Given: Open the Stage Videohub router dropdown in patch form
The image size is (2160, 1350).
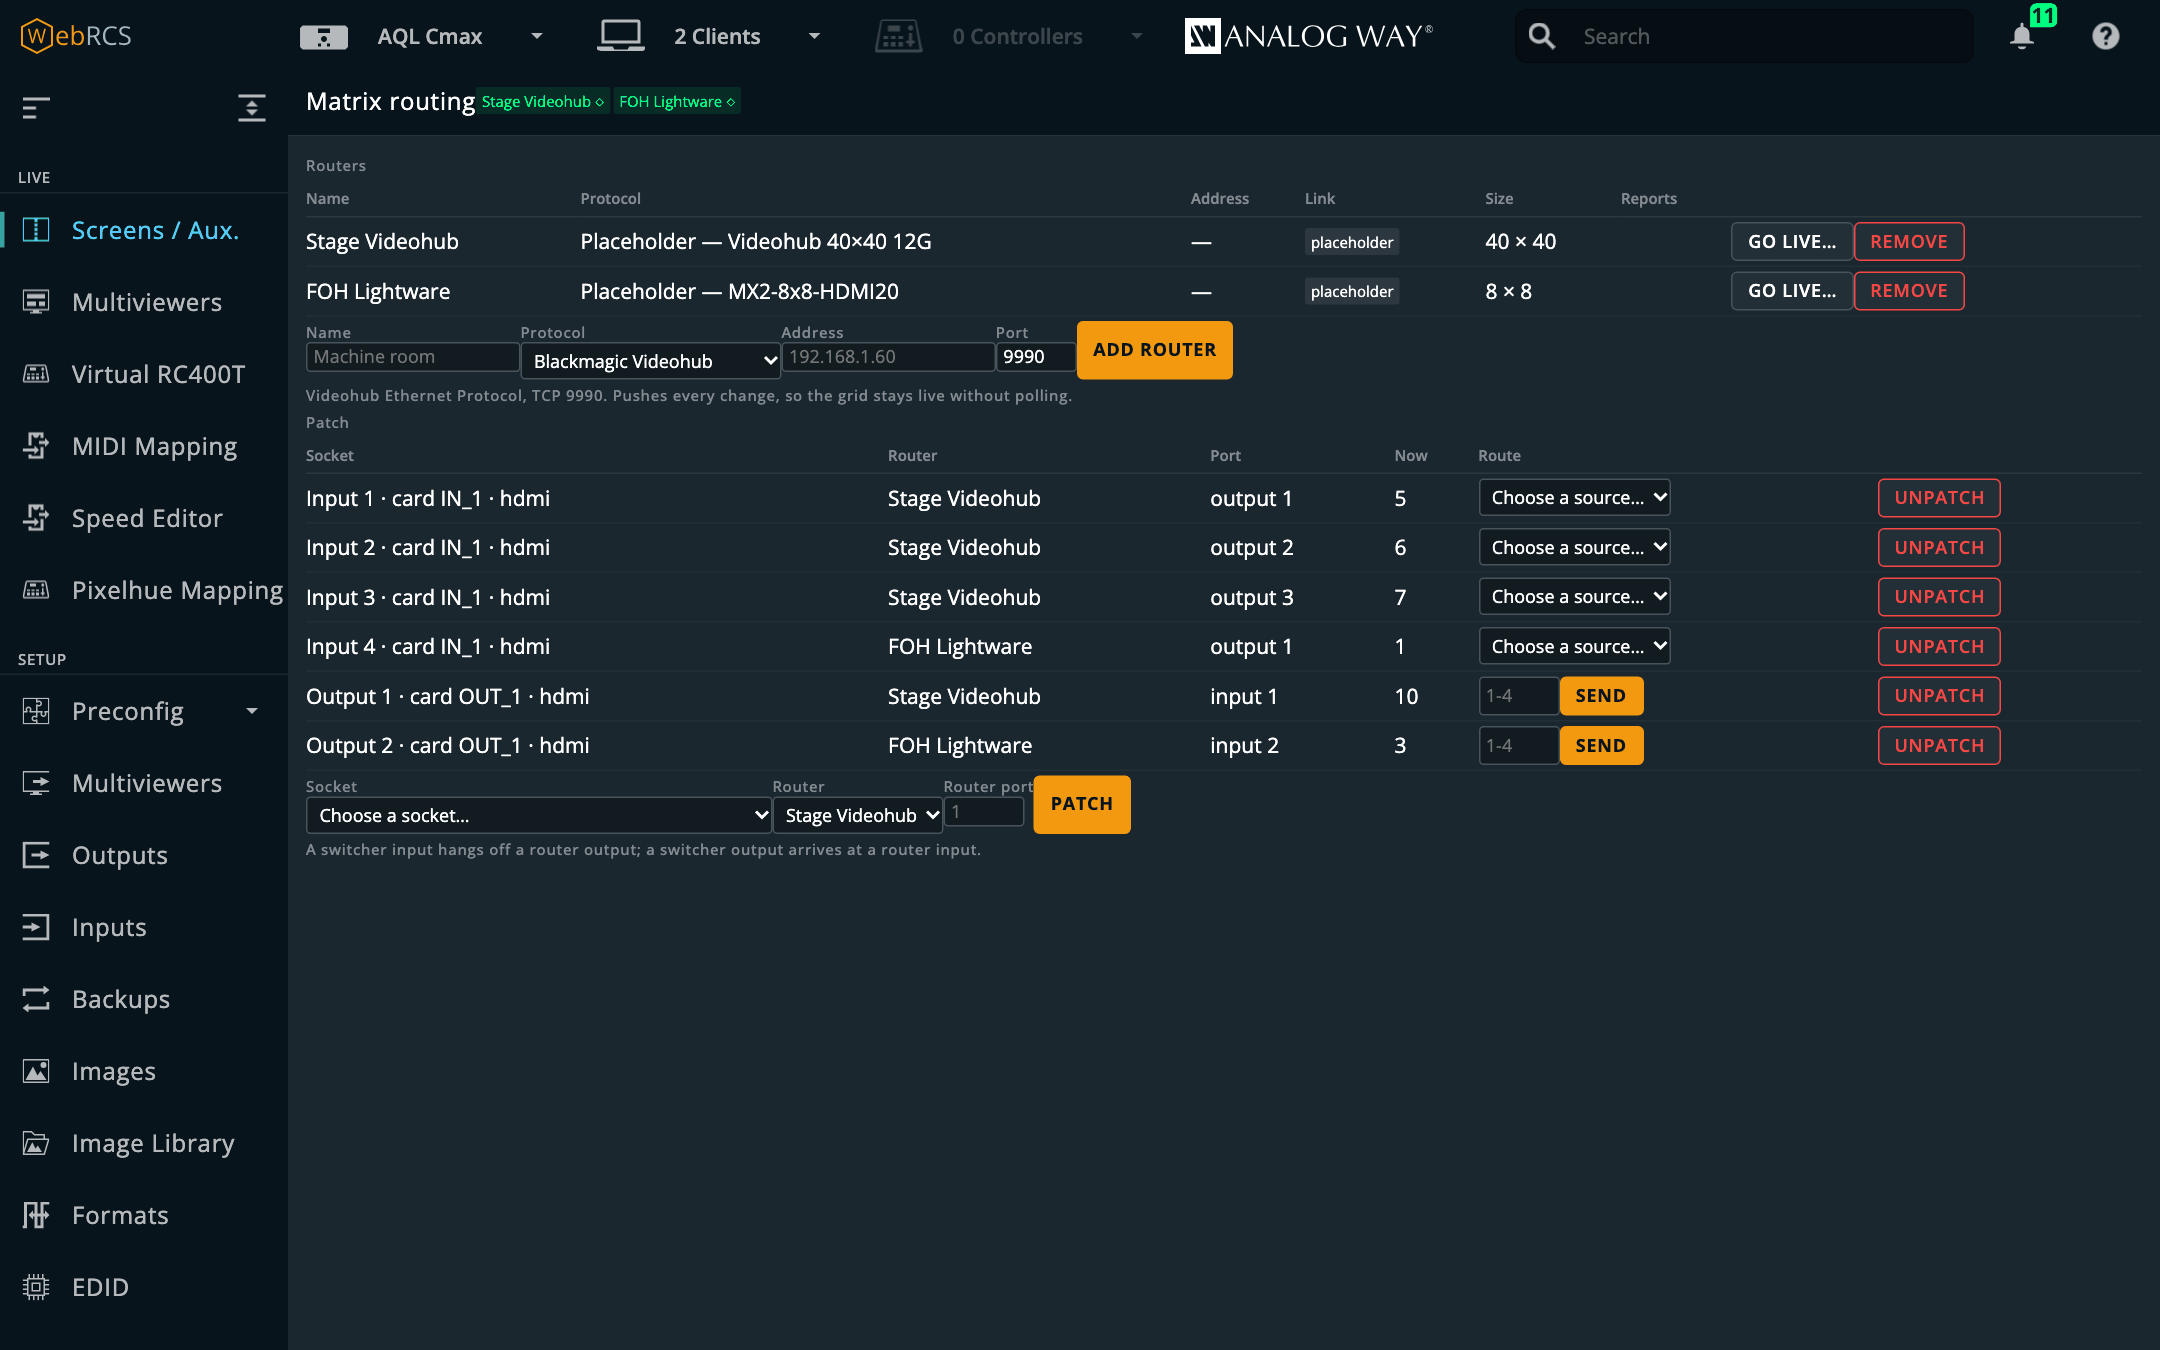Looking at the screenshot, I should pyautogui.click(x=858, y=815).
